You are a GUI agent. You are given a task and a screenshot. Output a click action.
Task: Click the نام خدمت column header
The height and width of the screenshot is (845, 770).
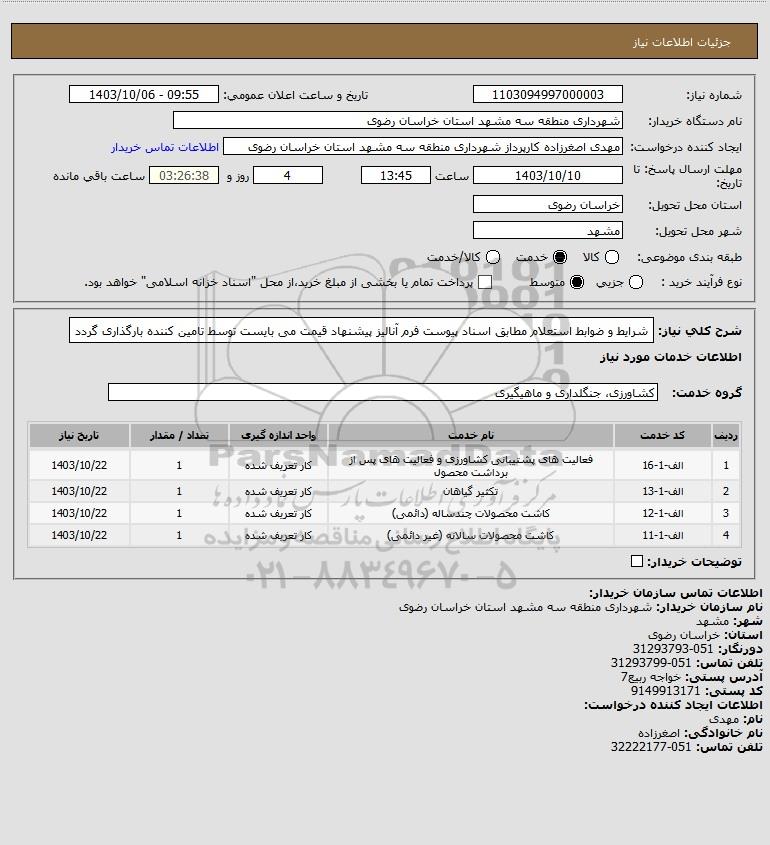point(471,435)
